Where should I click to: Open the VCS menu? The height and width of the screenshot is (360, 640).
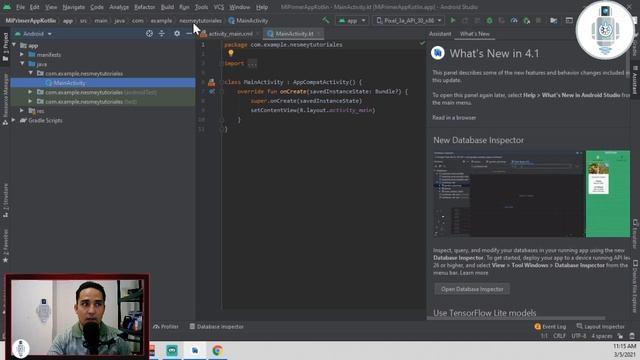[x=219, y=7]
